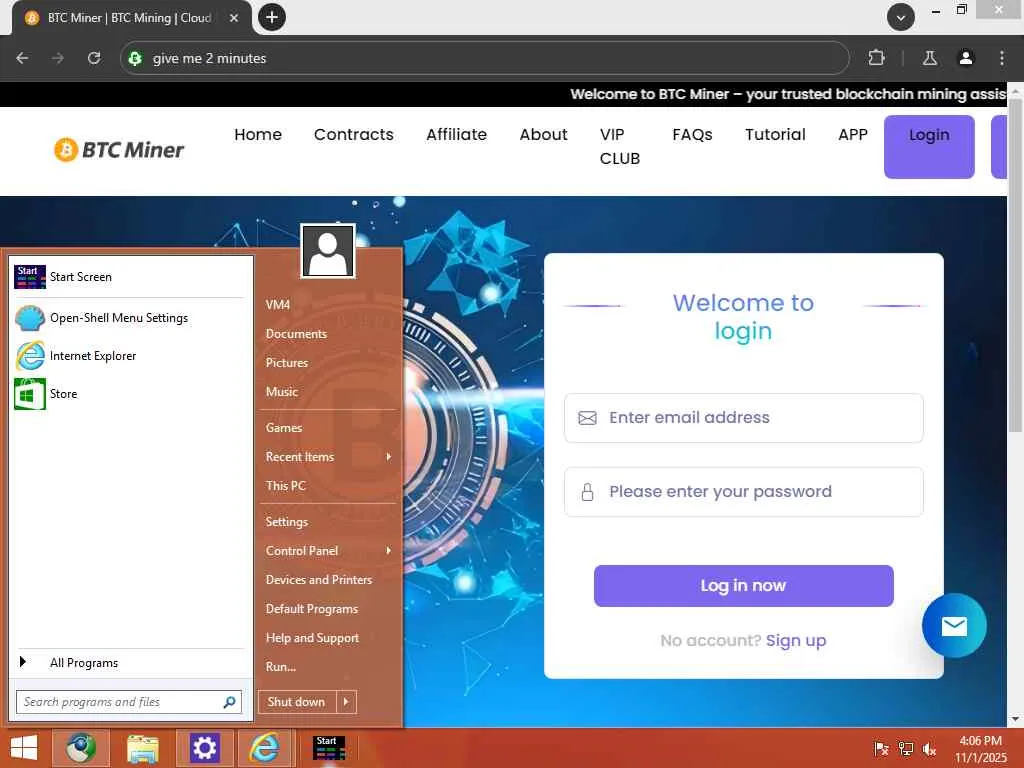Select the BTC Miner browser tab
Image resolution: width=1024 pixels, height=768 pixels.
pyautogui.click(x=131, y=18)
